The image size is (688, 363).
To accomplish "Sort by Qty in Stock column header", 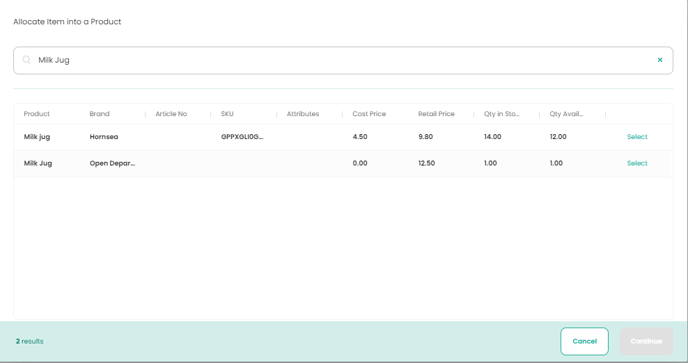I will click(502, 114).
